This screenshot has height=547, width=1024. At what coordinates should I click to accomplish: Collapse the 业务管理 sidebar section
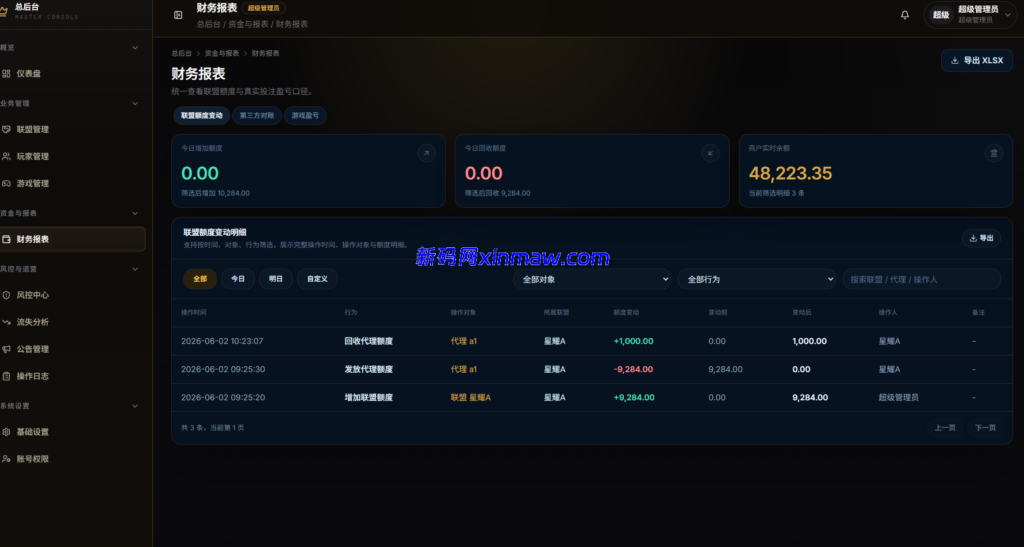click(135, 103)
